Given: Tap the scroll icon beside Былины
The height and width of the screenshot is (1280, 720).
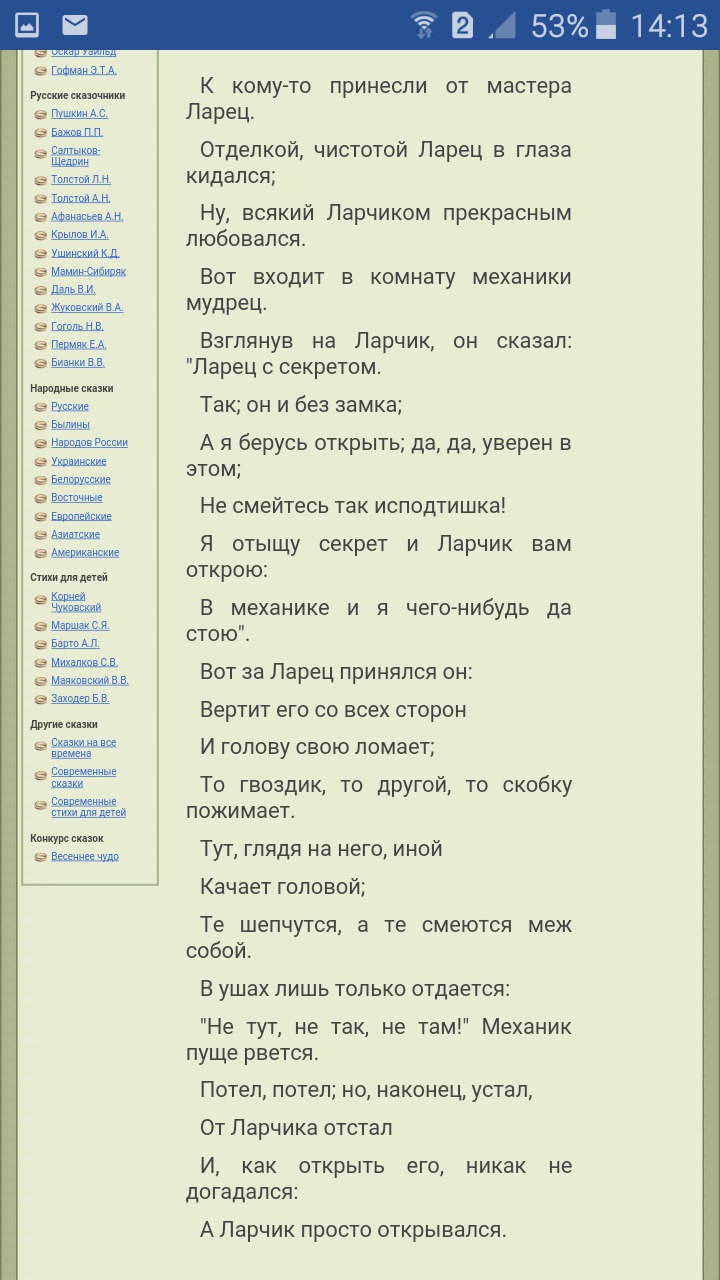Looking at the screenshot, I should 40,425.
